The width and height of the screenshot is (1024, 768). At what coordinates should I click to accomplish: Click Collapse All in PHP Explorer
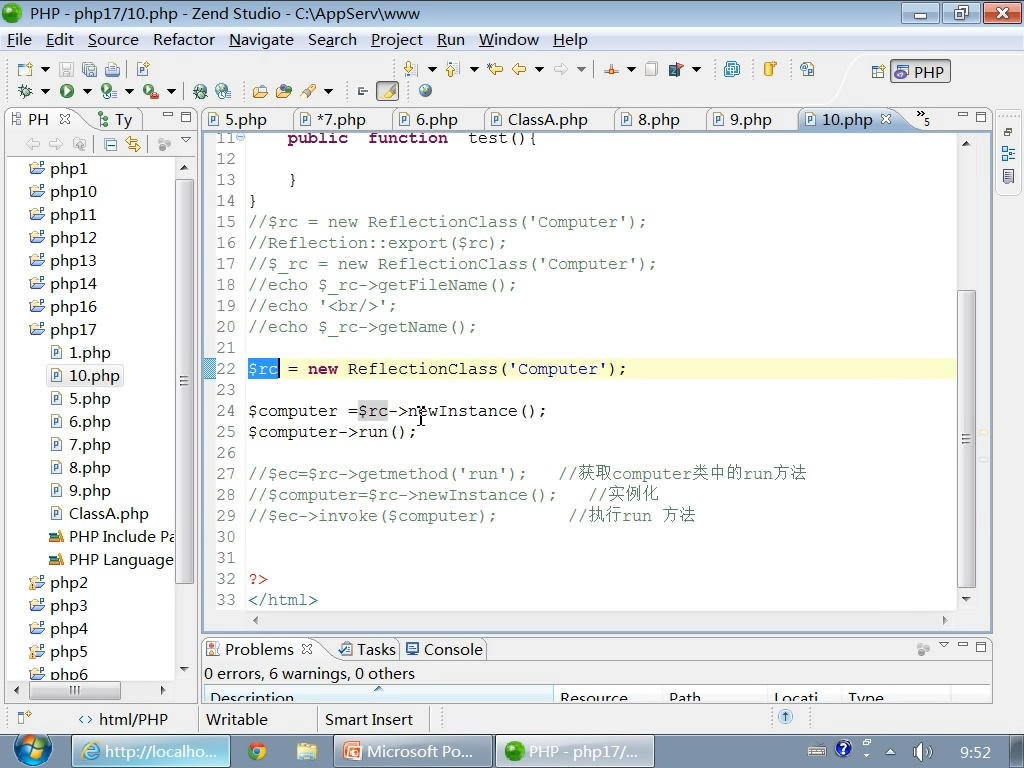(110, 144)
